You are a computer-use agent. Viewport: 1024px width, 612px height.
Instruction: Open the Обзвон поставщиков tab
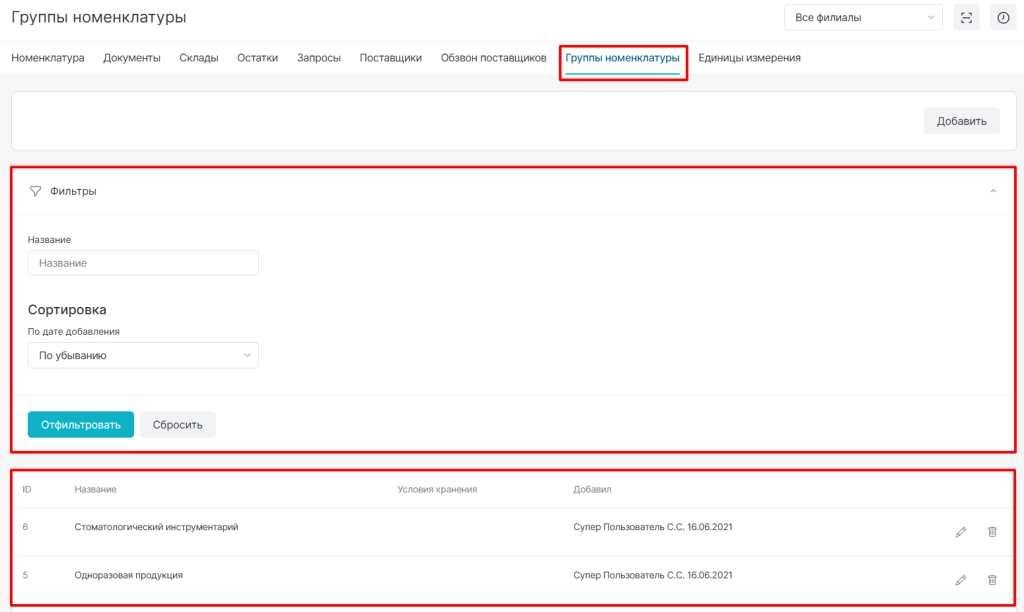click(493, 57)
